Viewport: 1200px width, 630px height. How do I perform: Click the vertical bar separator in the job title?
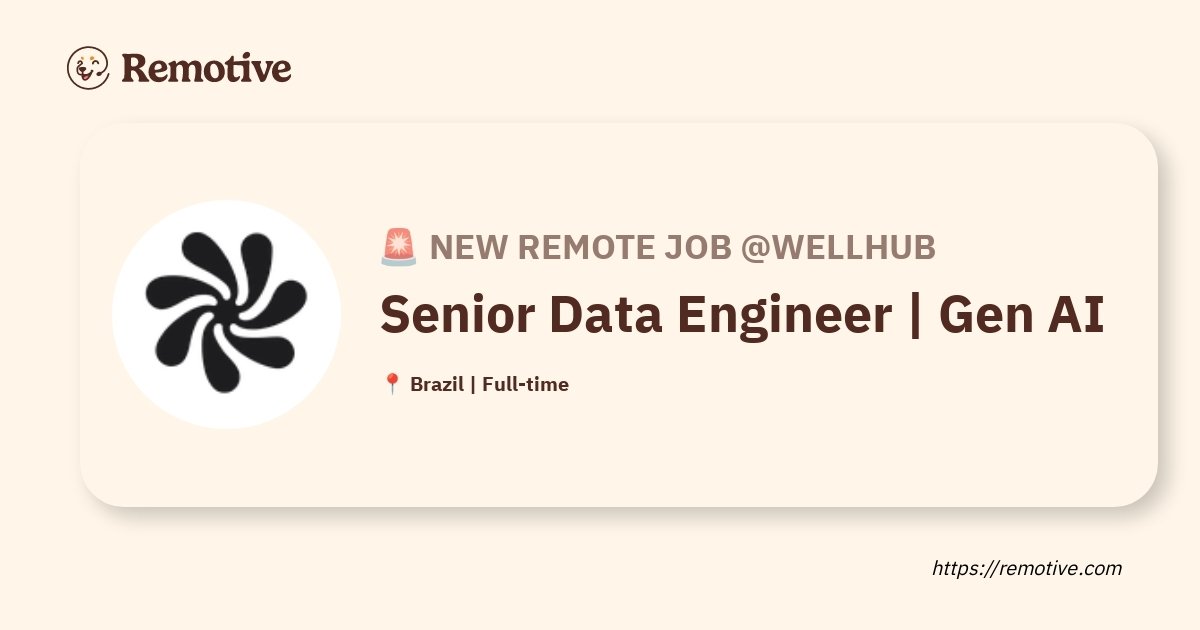pyautogui.click(x=916, y=317)
